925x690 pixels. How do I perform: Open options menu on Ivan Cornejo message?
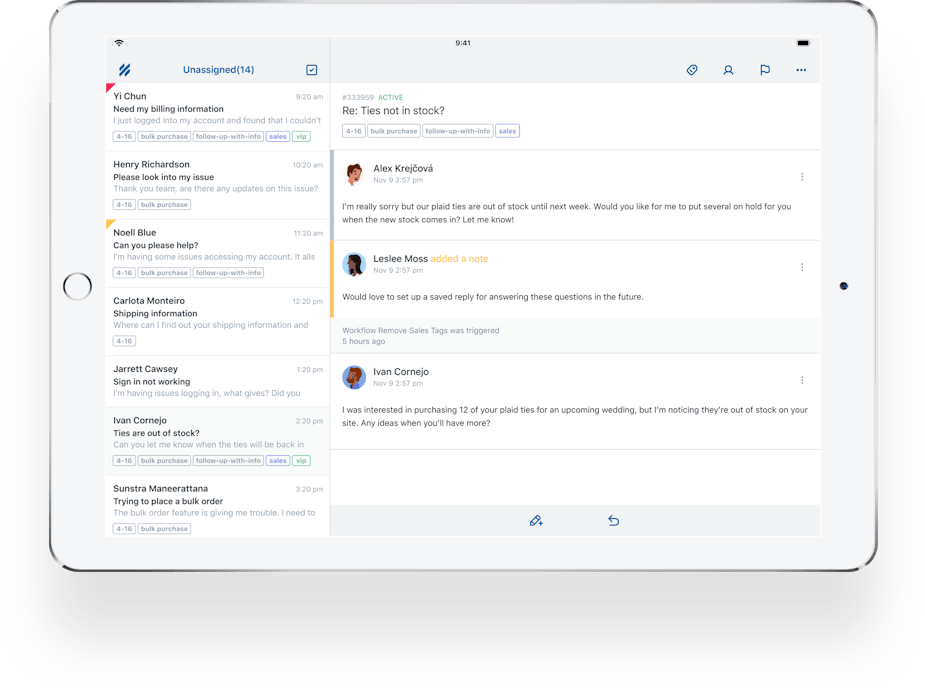pyautogui.click(x=802, y=380)
